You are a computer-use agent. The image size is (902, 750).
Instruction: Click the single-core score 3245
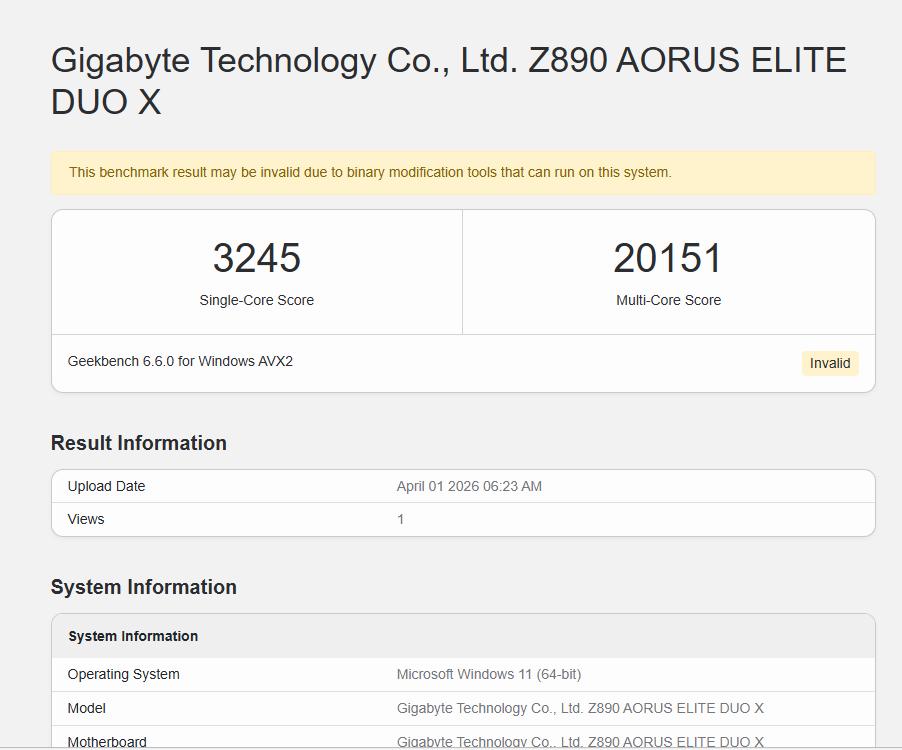click(256, 258)
